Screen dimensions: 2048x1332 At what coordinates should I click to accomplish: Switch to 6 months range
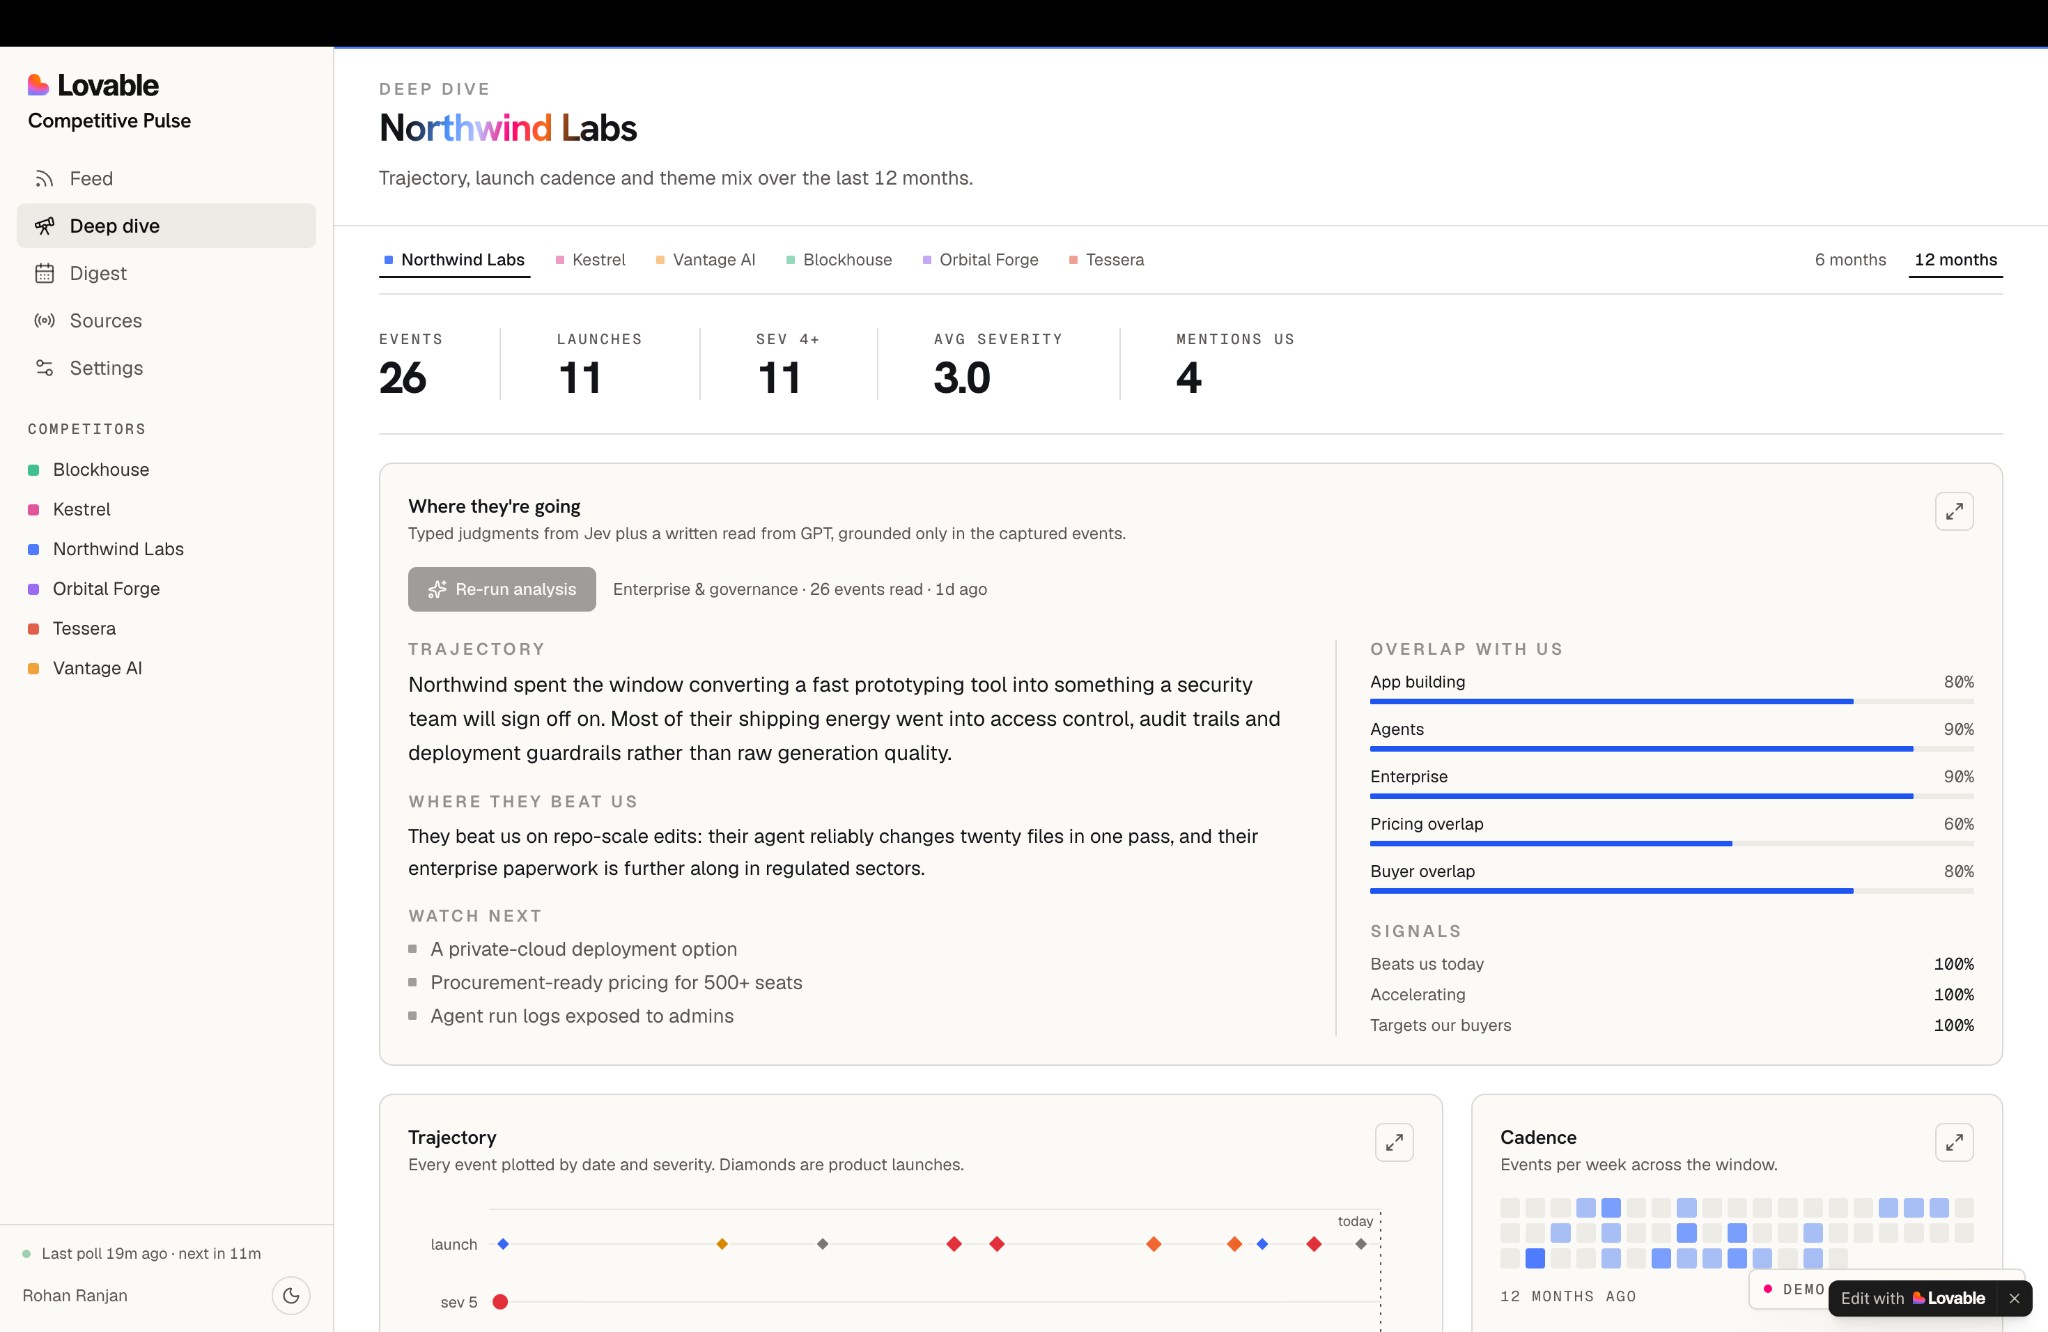point(1850,260)
